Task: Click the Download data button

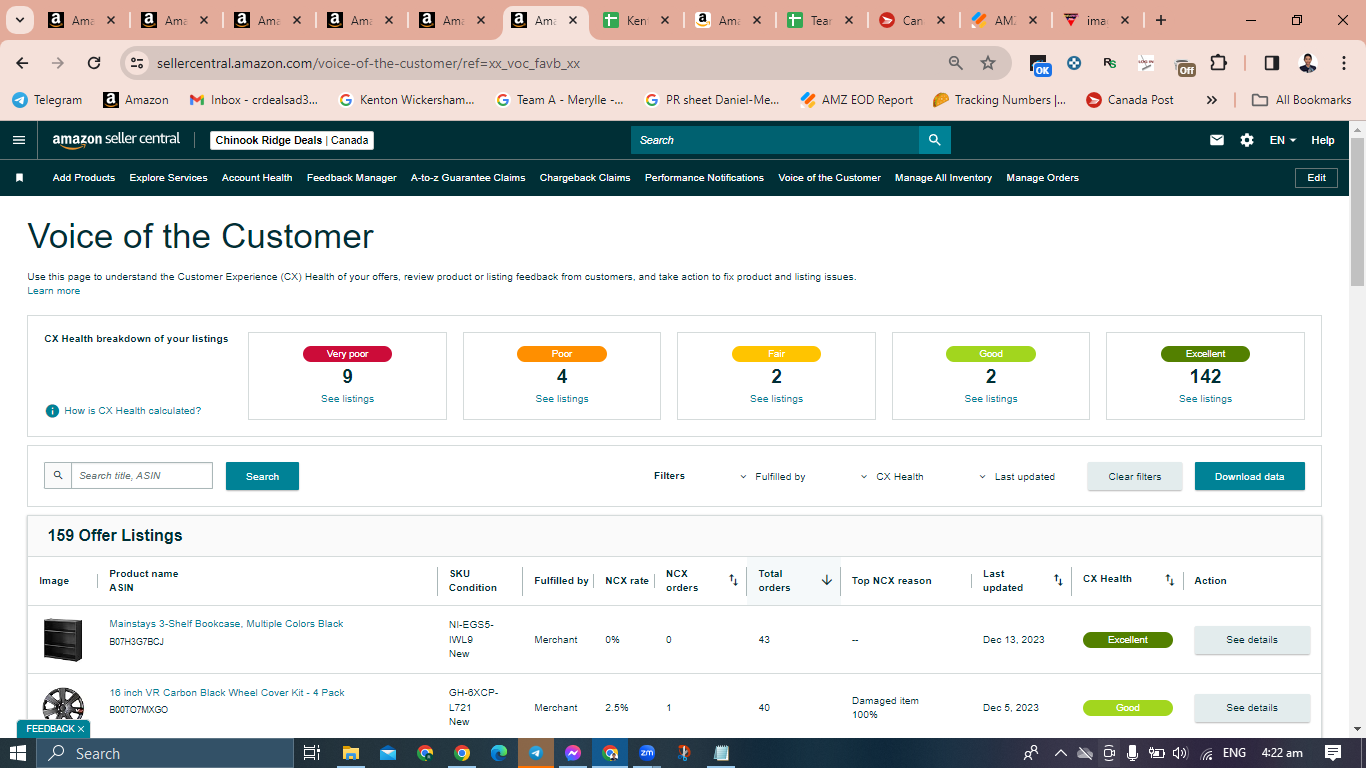Action: [1250, 476]
